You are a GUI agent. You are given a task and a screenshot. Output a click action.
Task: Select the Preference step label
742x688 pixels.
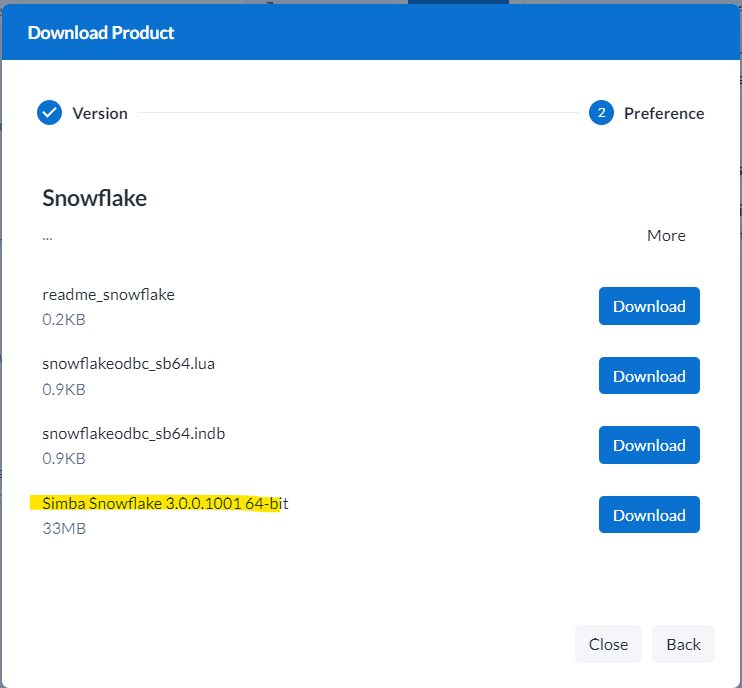click(x=664, y=113)
